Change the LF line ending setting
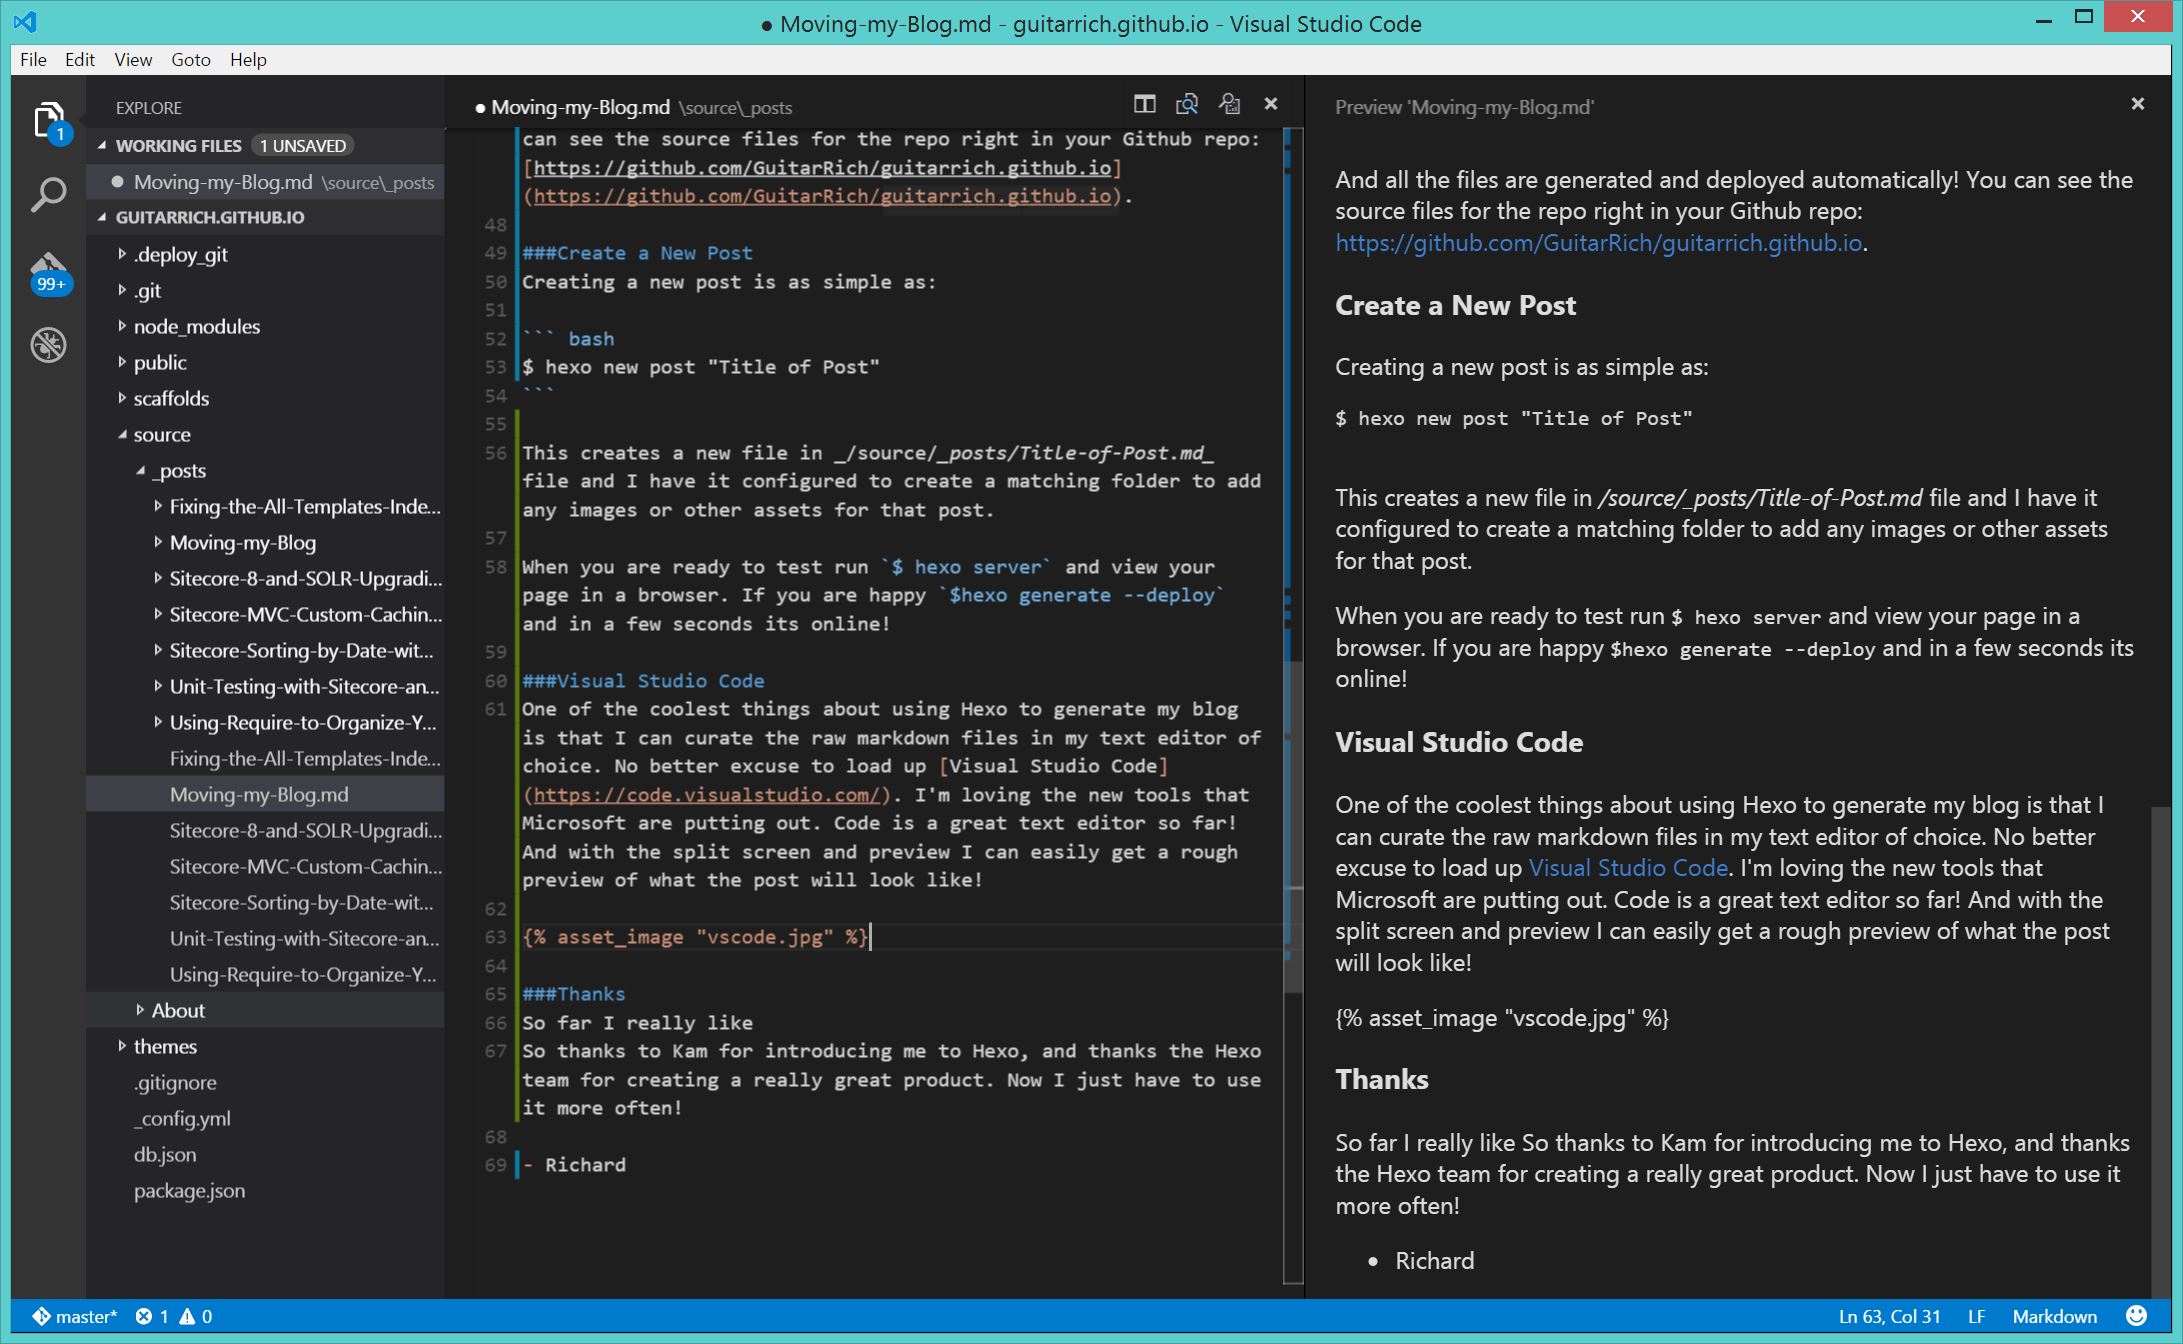Image resolution: width=2183 pixels, height=1344 pixels. point(1976,1317)
